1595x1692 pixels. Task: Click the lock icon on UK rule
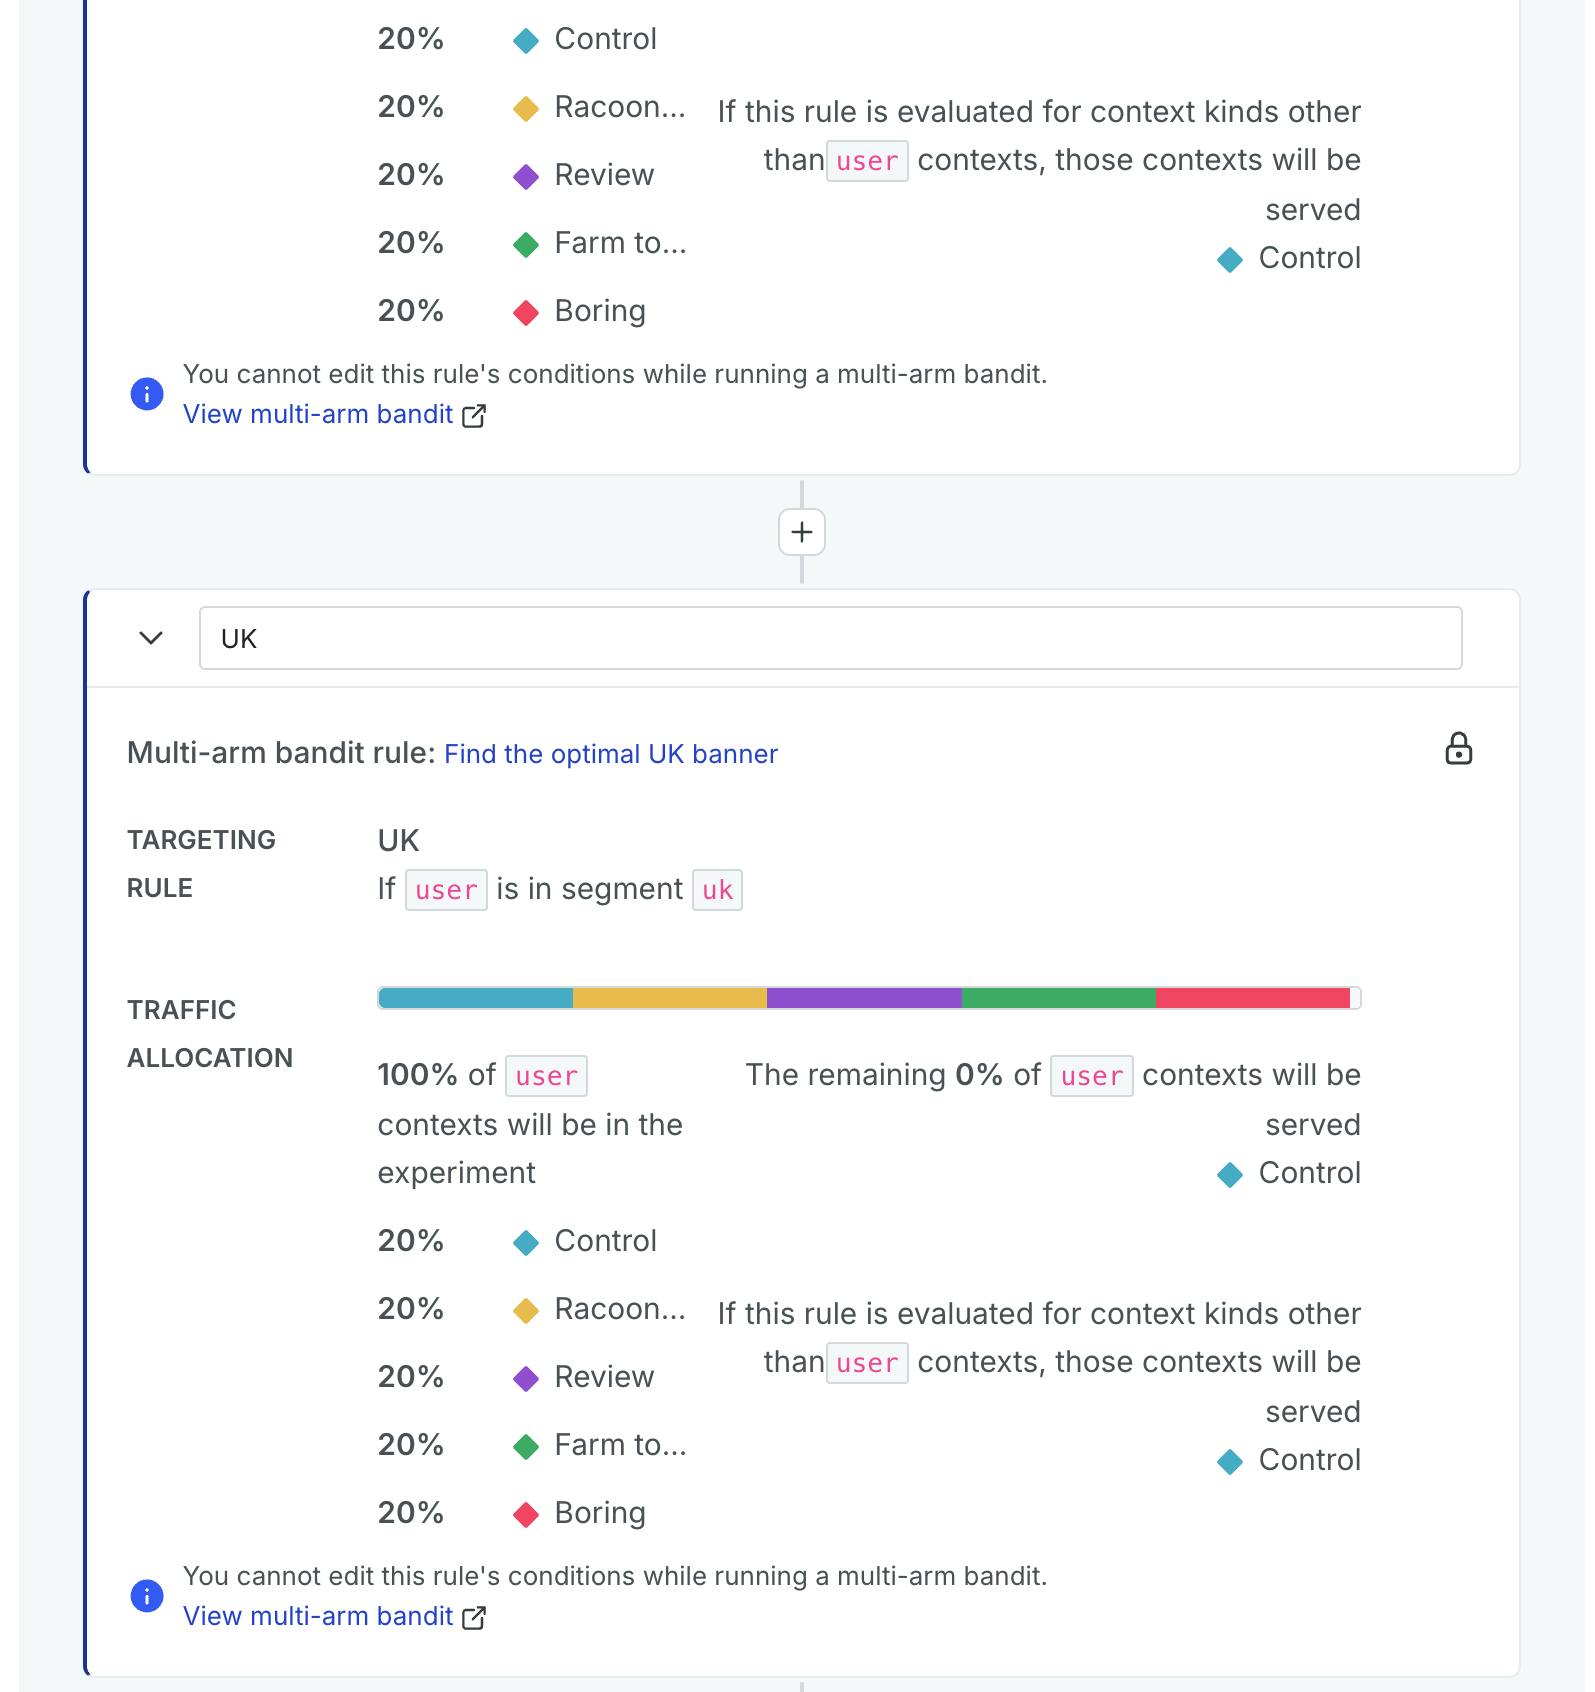tap(1458, 749)
